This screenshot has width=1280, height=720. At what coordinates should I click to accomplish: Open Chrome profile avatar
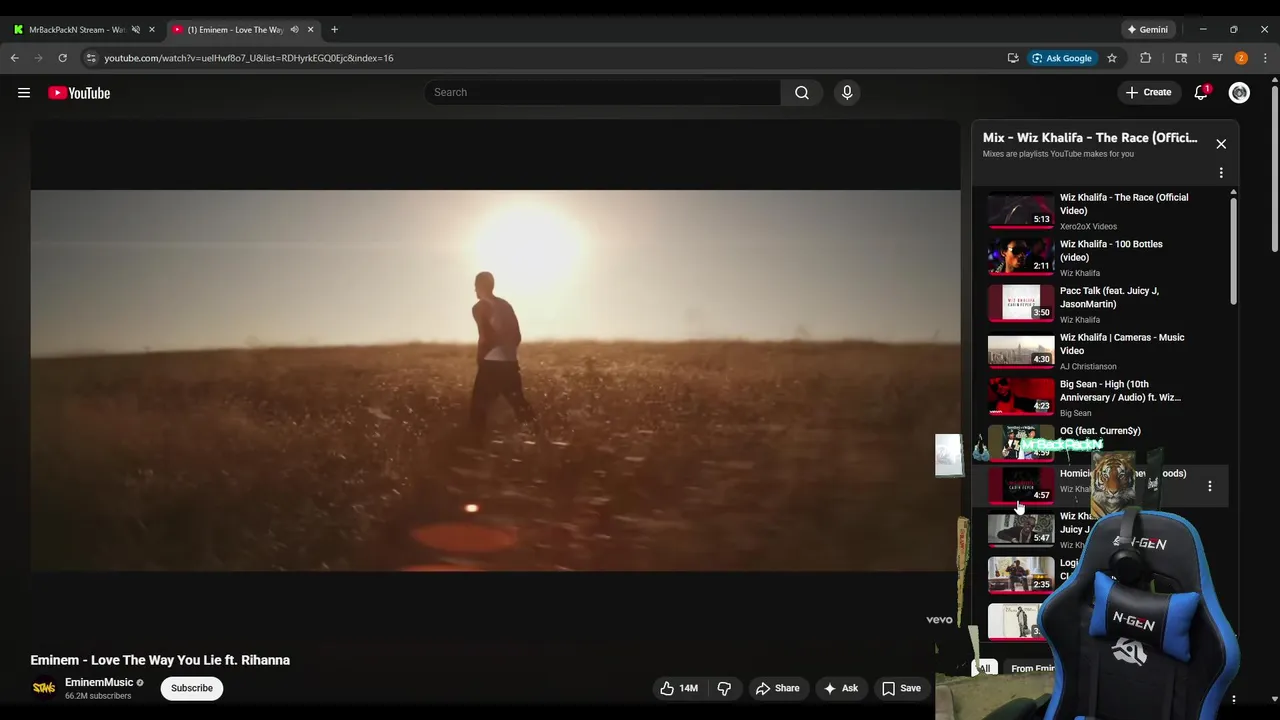pyautogui.click(x=1241, y=58)
